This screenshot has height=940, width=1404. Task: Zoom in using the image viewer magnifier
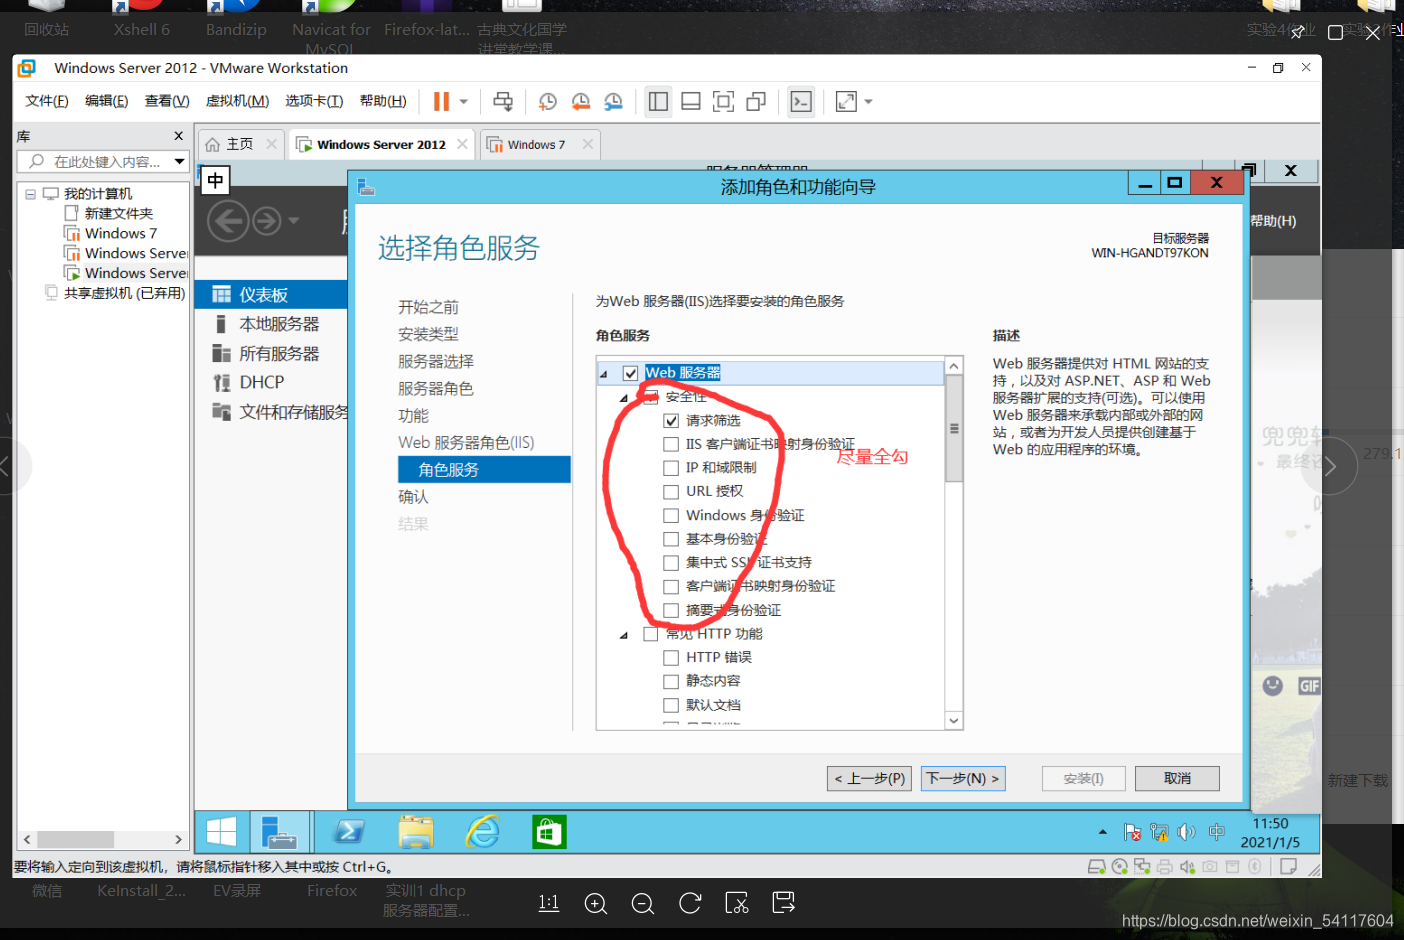click(x=596, y=904)
